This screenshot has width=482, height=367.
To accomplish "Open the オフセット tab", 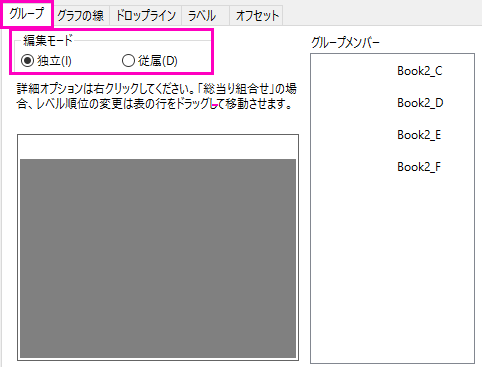I will [x=257, y=16].
